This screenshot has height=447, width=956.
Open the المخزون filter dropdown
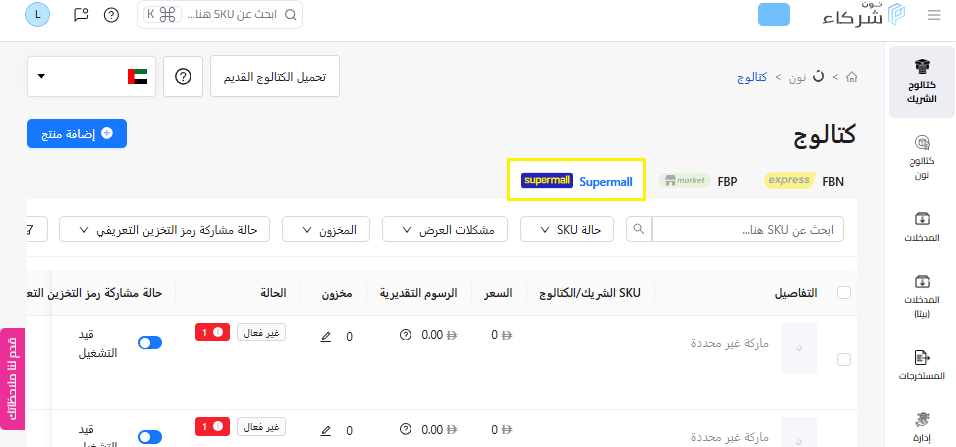326,229
